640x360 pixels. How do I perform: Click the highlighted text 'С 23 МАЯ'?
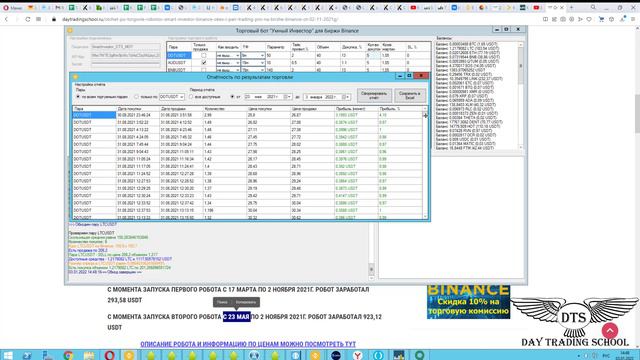point(236,317)
